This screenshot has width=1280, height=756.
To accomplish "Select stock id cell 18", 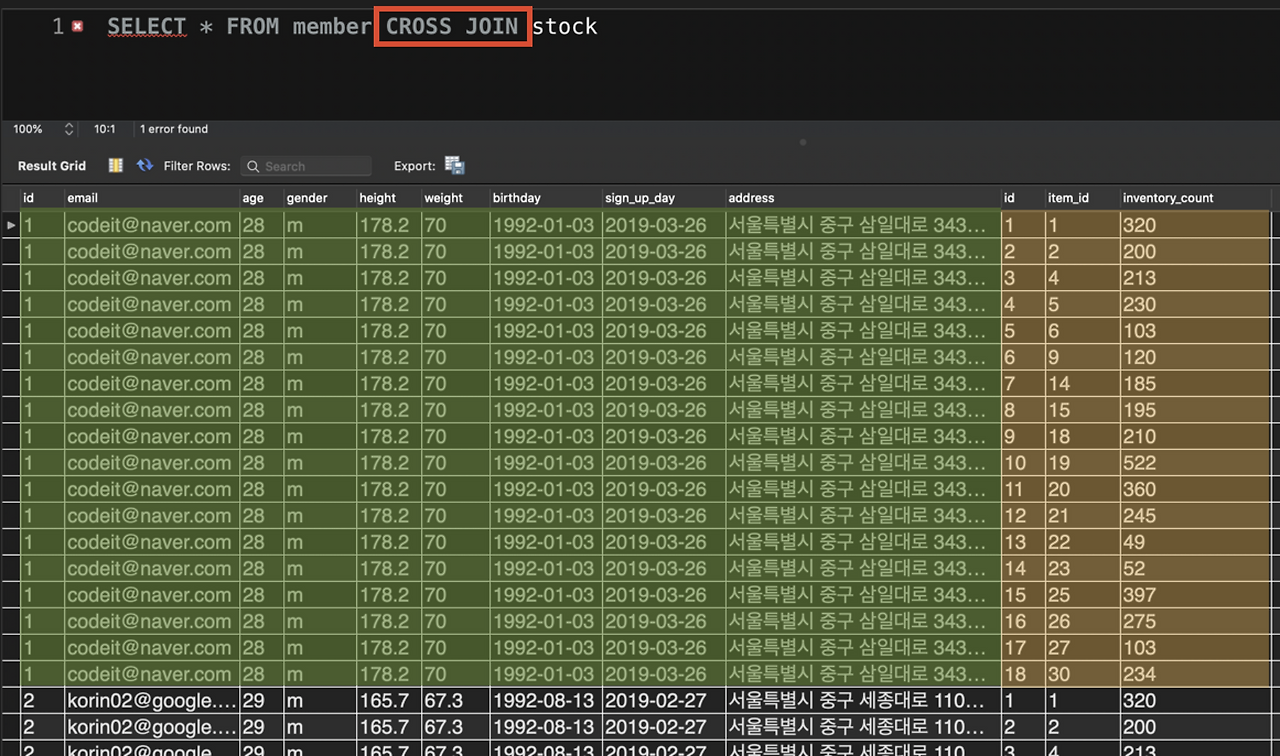I will (x=1023, y=674).
